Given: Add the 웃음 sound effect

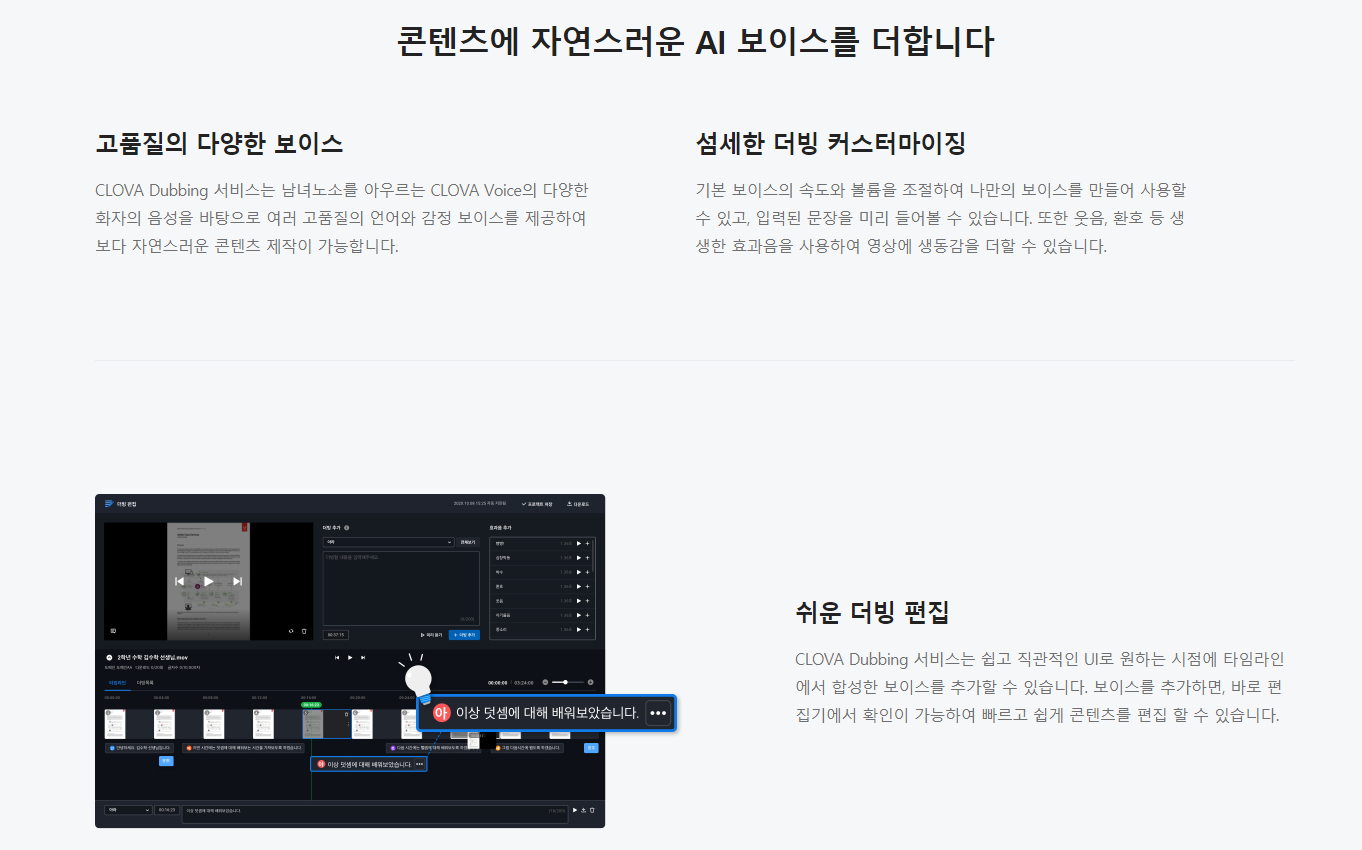Looking at the screenshot, I should point(587,601).
